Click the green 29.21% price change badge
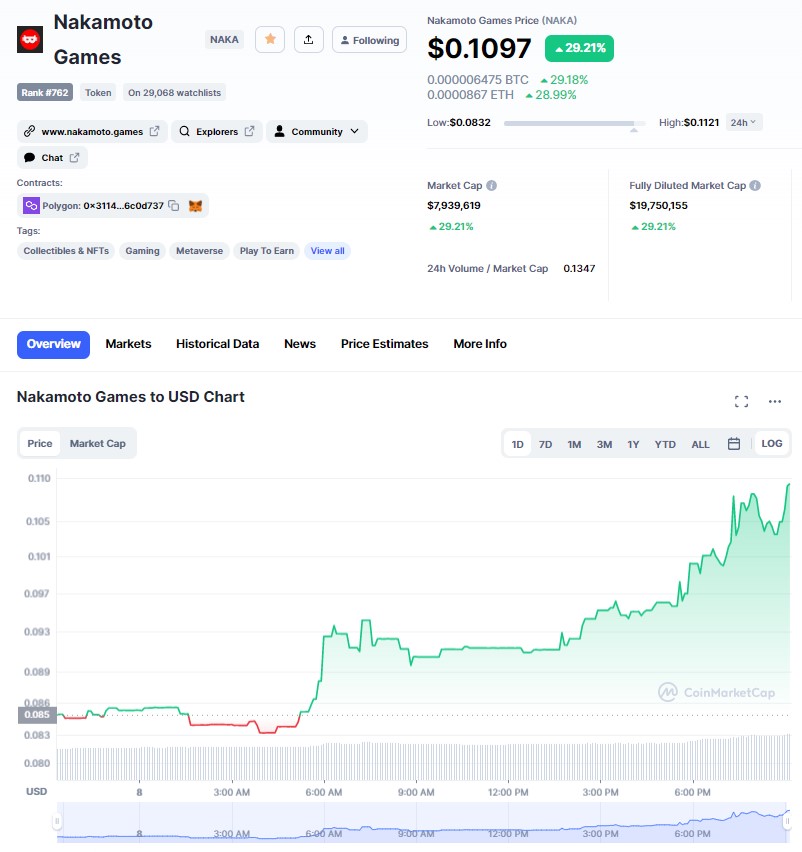The width and height of the screenshot is (802, 852). click(579, 48)
